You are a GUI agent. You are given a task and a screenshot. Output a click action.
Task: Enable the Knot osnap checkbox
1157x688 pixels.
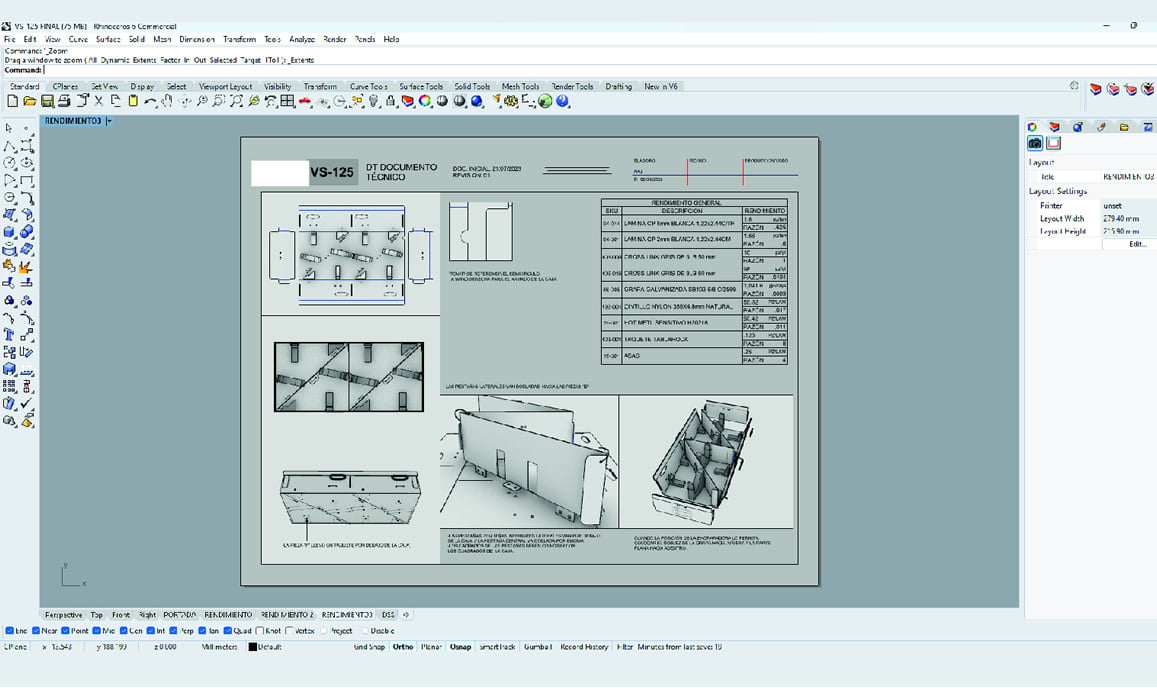pyautogui.click(x=260, y=631)
